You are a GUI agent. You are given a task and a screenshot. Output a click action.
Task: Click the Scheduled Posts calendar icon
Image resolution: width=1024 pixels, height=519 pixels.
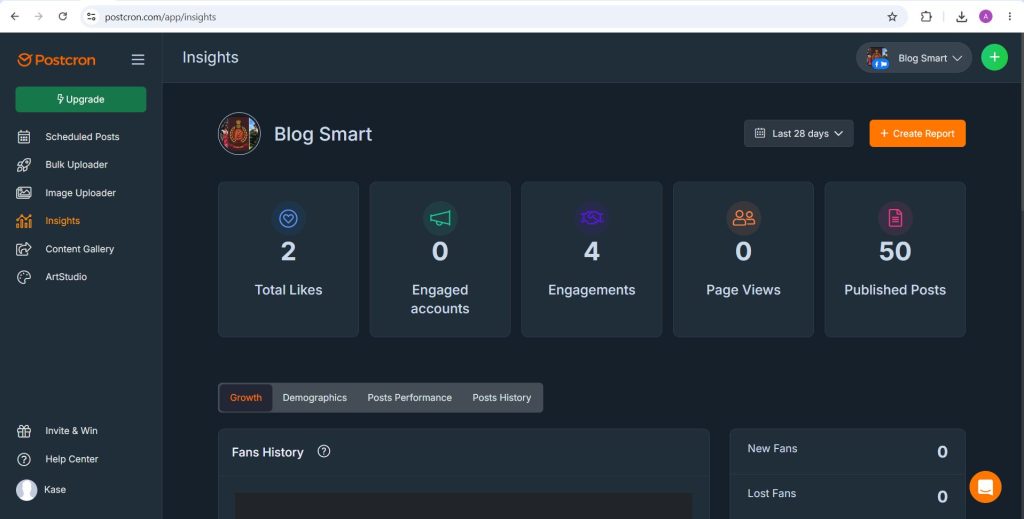coord(24,136)
